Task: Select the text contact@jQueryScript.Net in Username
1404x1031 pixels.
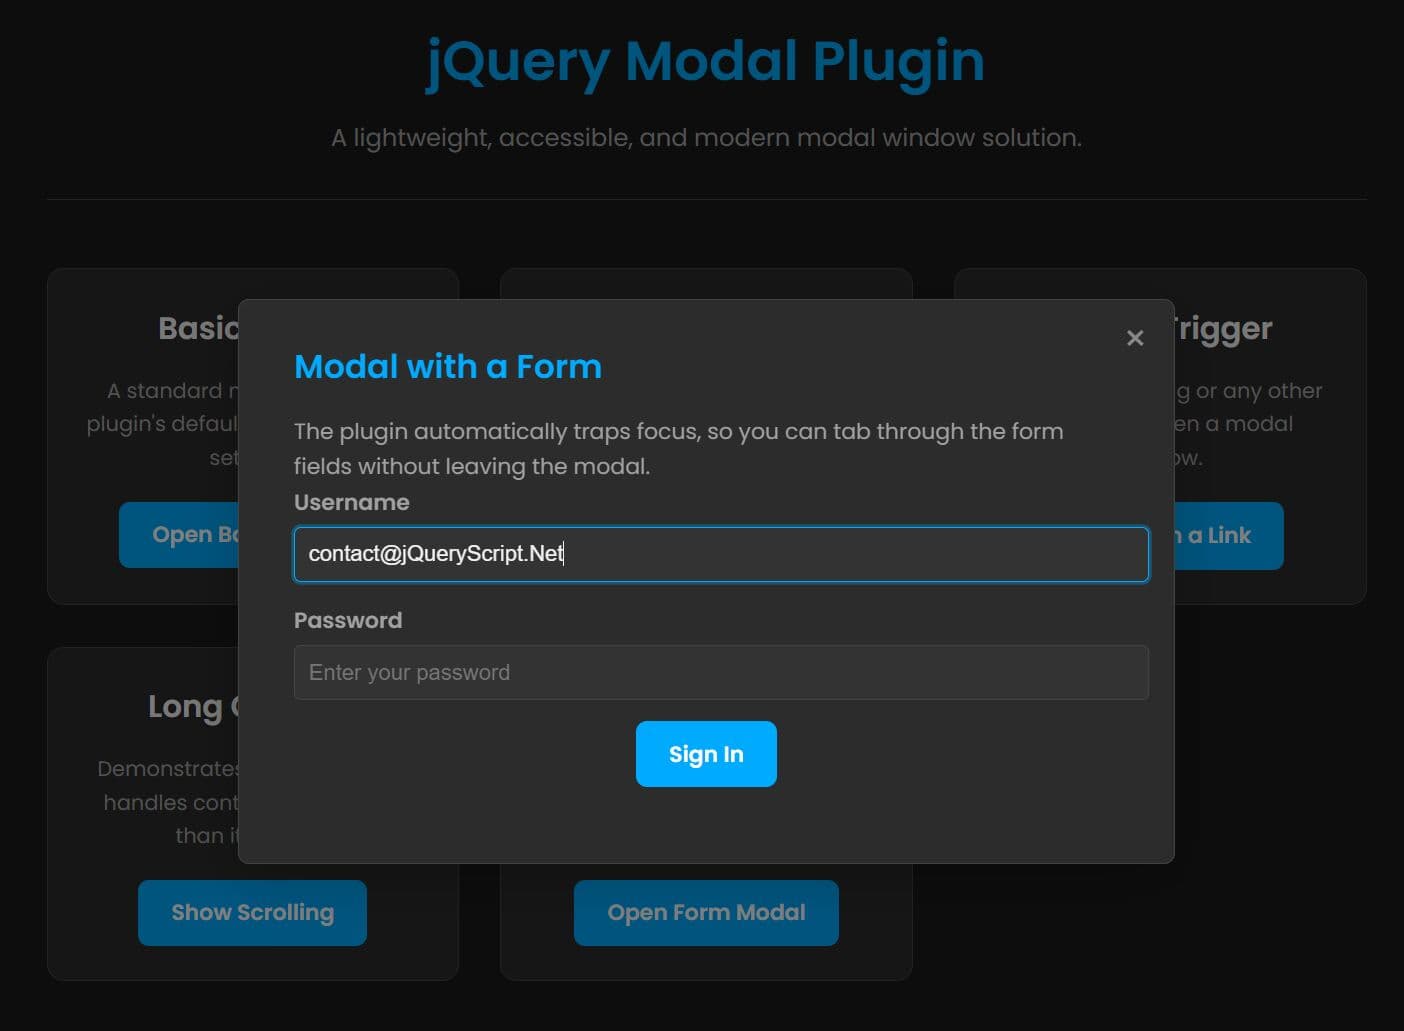Action: (436, 554)
